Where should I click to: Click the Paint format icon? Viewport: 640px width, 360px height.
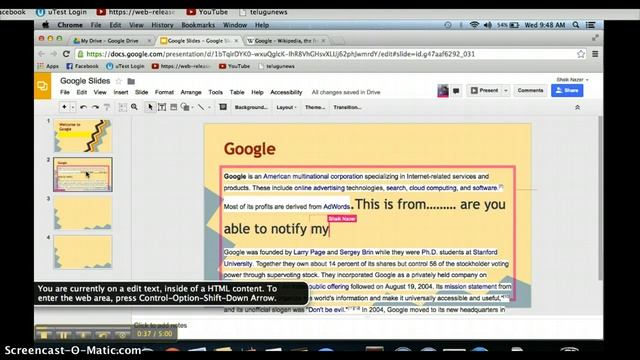[107, 107]
